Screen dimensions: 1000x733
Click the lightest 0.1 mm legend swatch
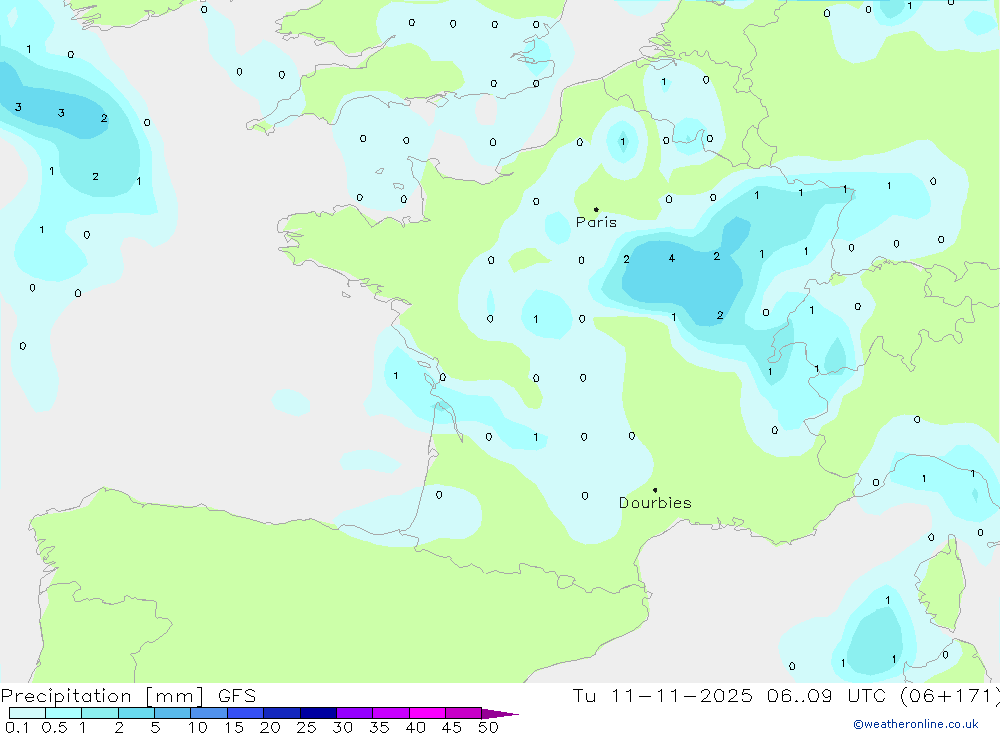coord(27,713)
